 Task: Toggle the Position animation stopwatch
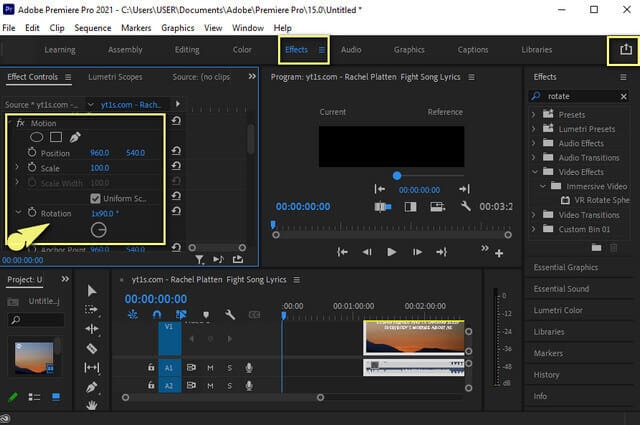(x=32, y=153)
